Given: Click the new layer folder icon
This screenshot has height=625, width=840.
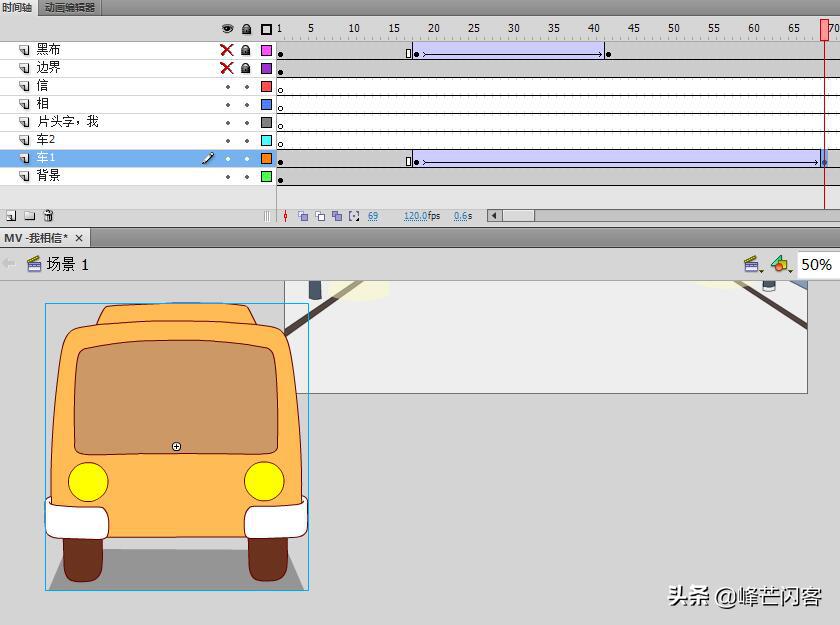Looking at the screenshot, I should [x=29, y=216].
